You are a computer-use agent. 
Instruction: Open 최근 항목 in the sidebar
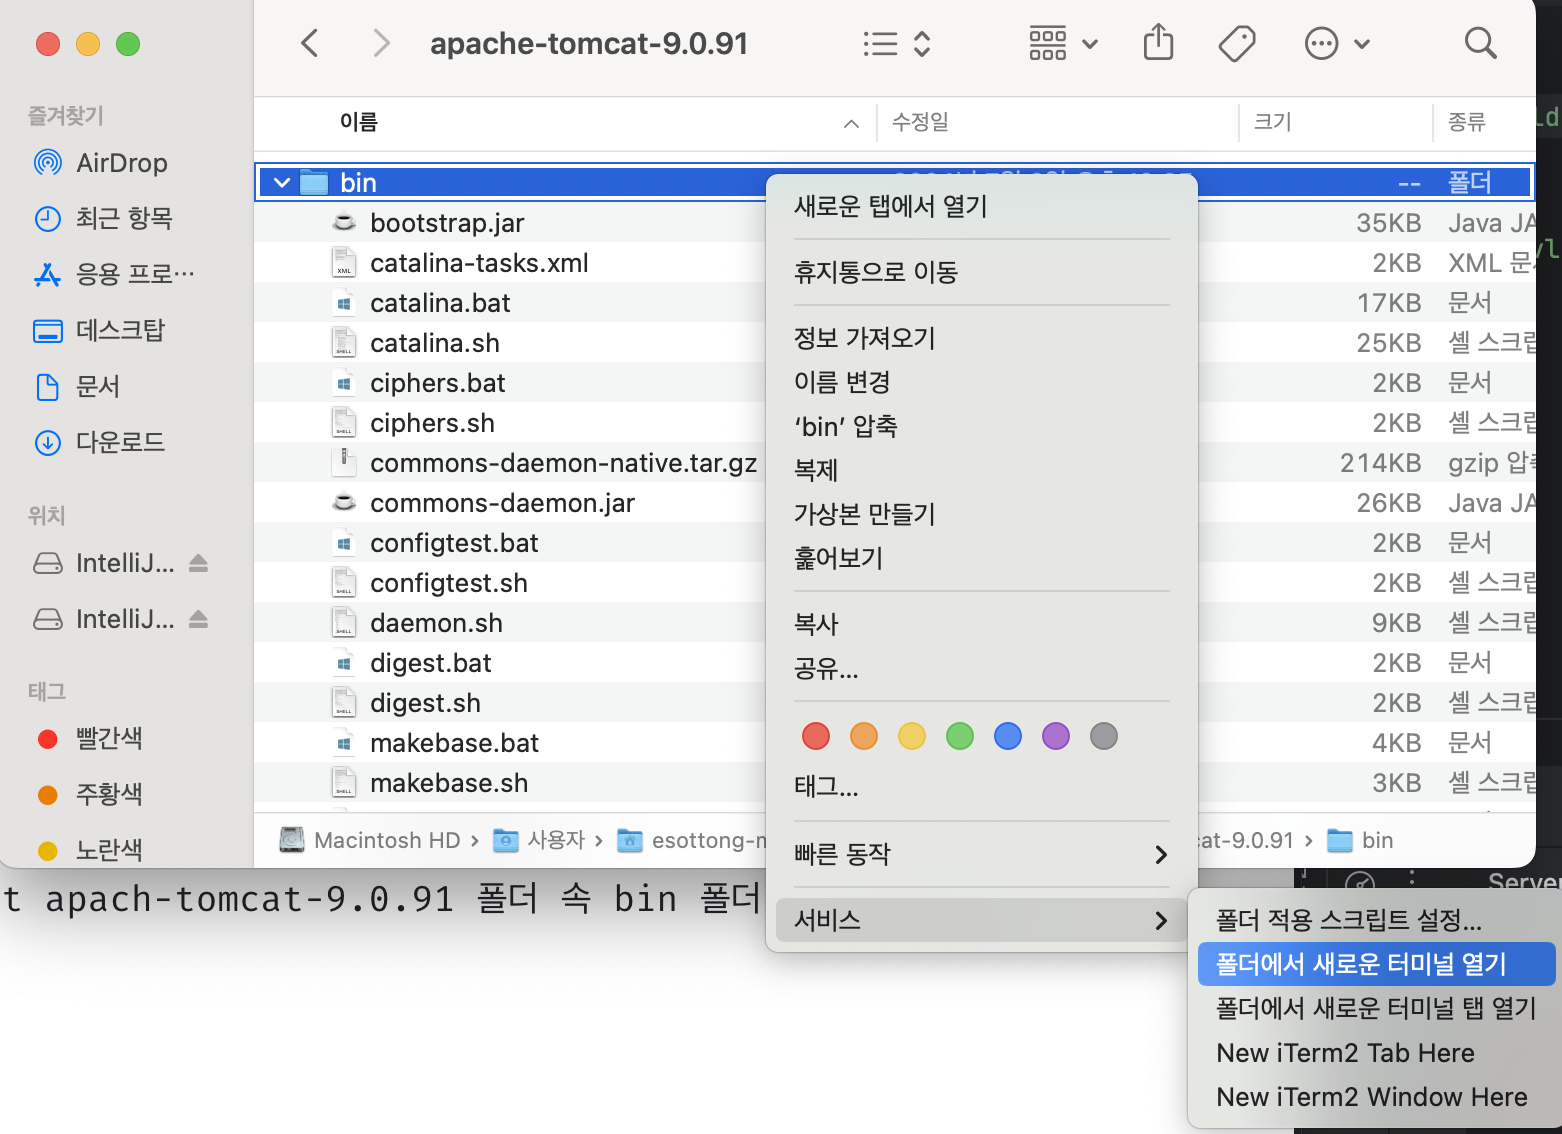point(122,219)
